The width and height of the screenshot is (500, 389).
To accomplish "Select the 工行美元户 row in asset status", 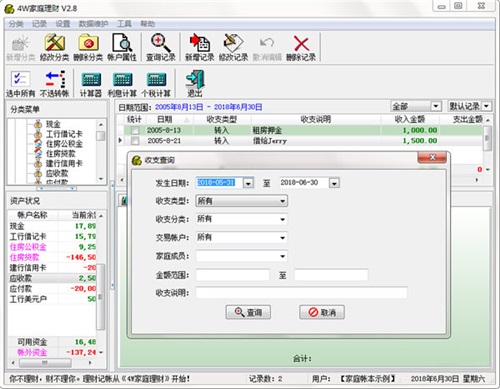I will click(x=52, y=299).
